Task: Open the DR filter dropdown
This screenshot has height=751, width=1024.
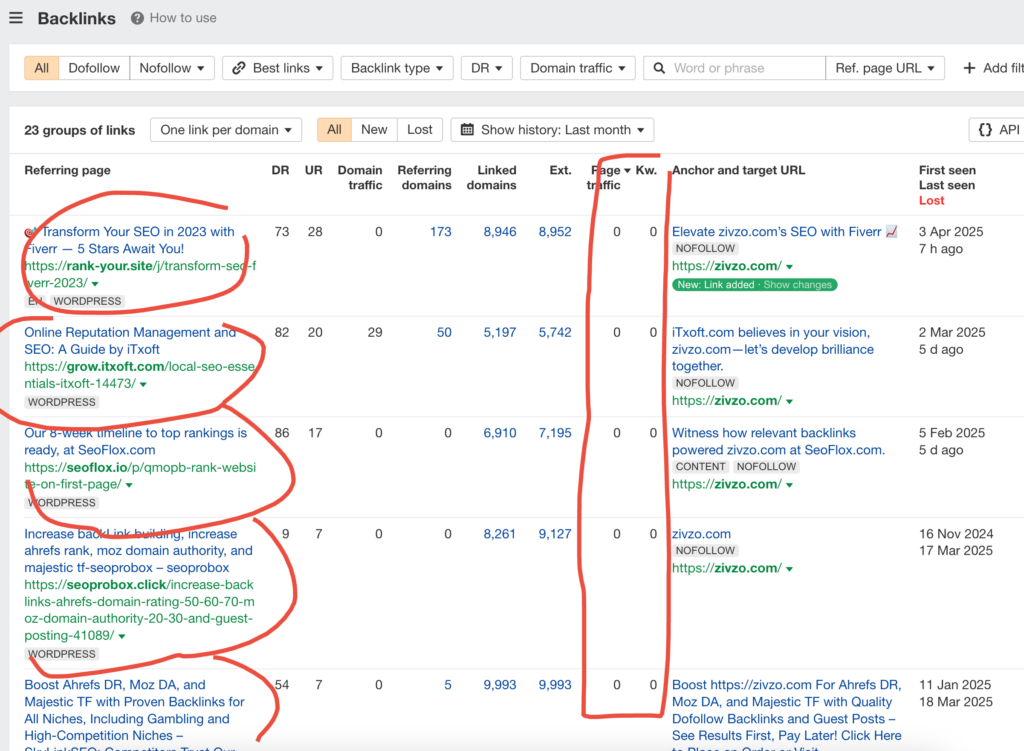Action: 487,68
